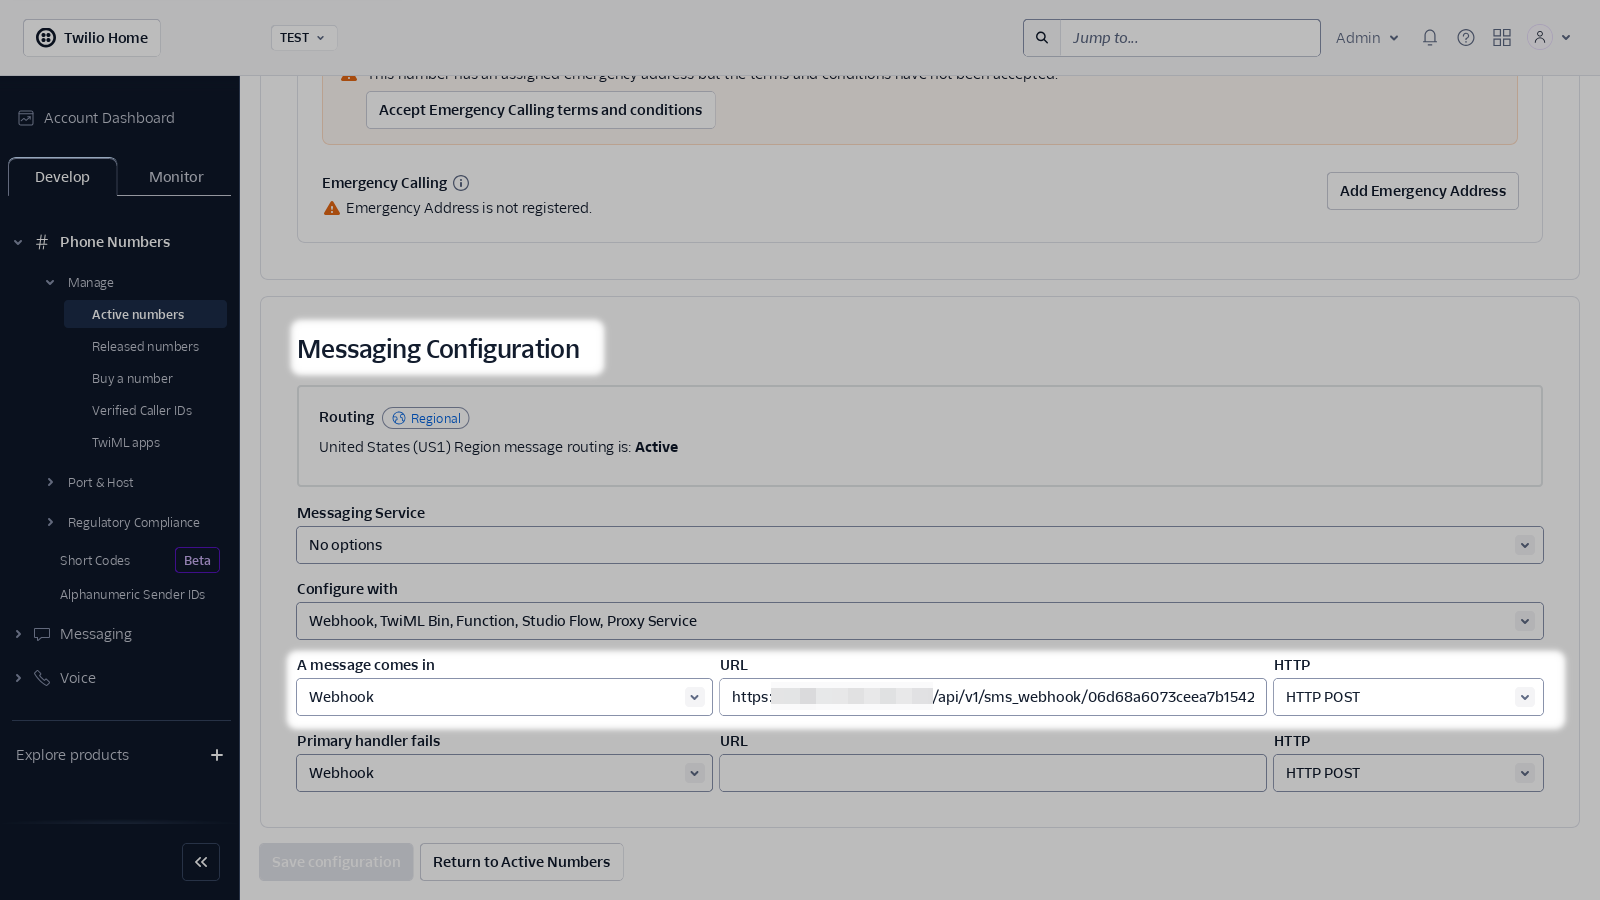Open Buy a number page
Screen dimensions: 1600x900
pyautogui.click(x=132, y=379)
